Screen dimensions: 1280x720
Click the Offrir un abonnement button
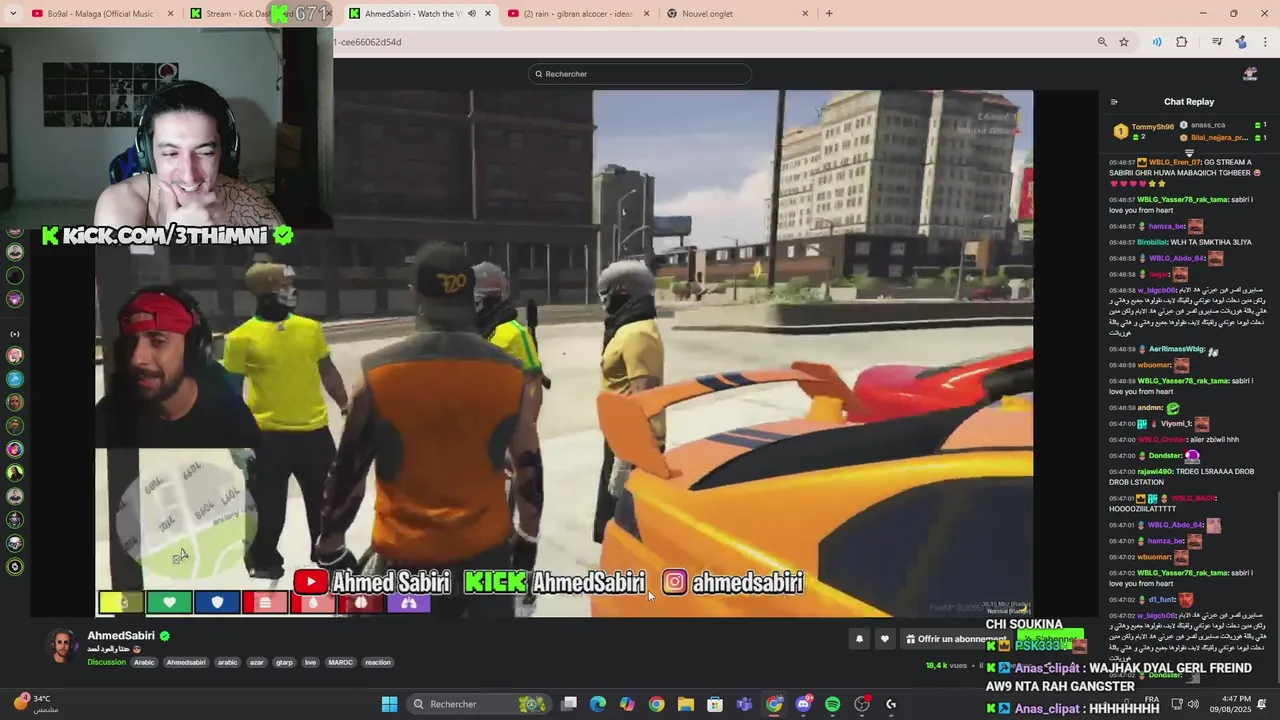coord(957,639)
